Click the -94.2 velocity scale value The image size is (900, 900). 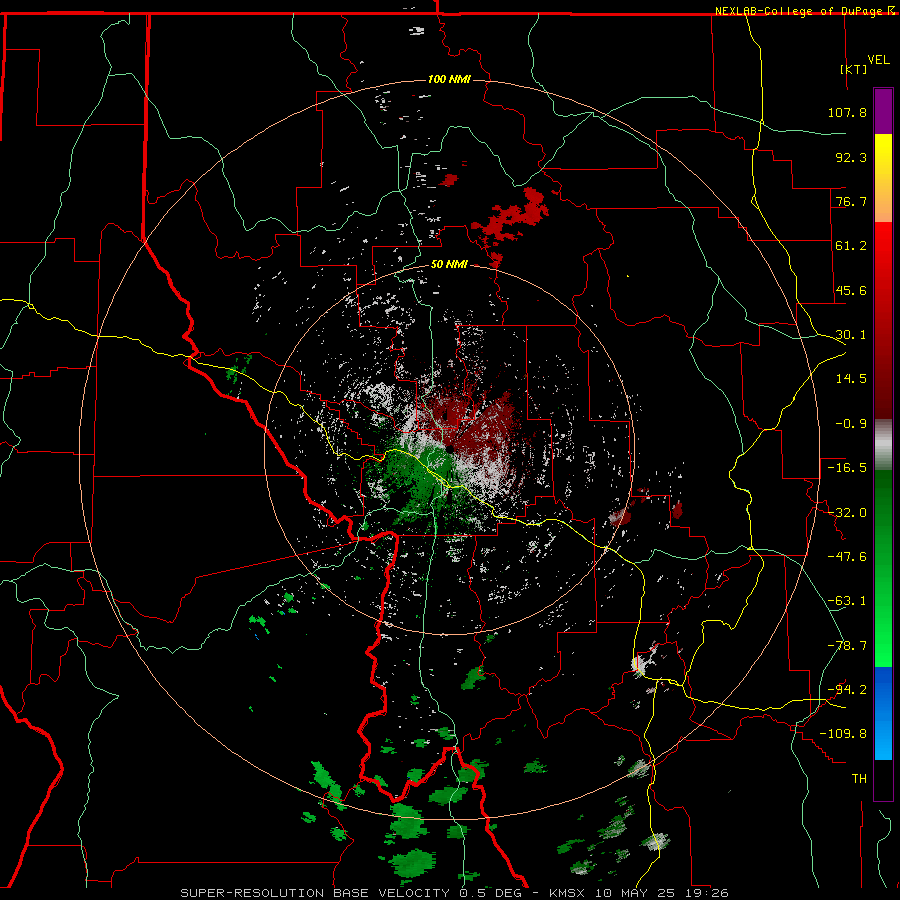(x=847, y=689)
